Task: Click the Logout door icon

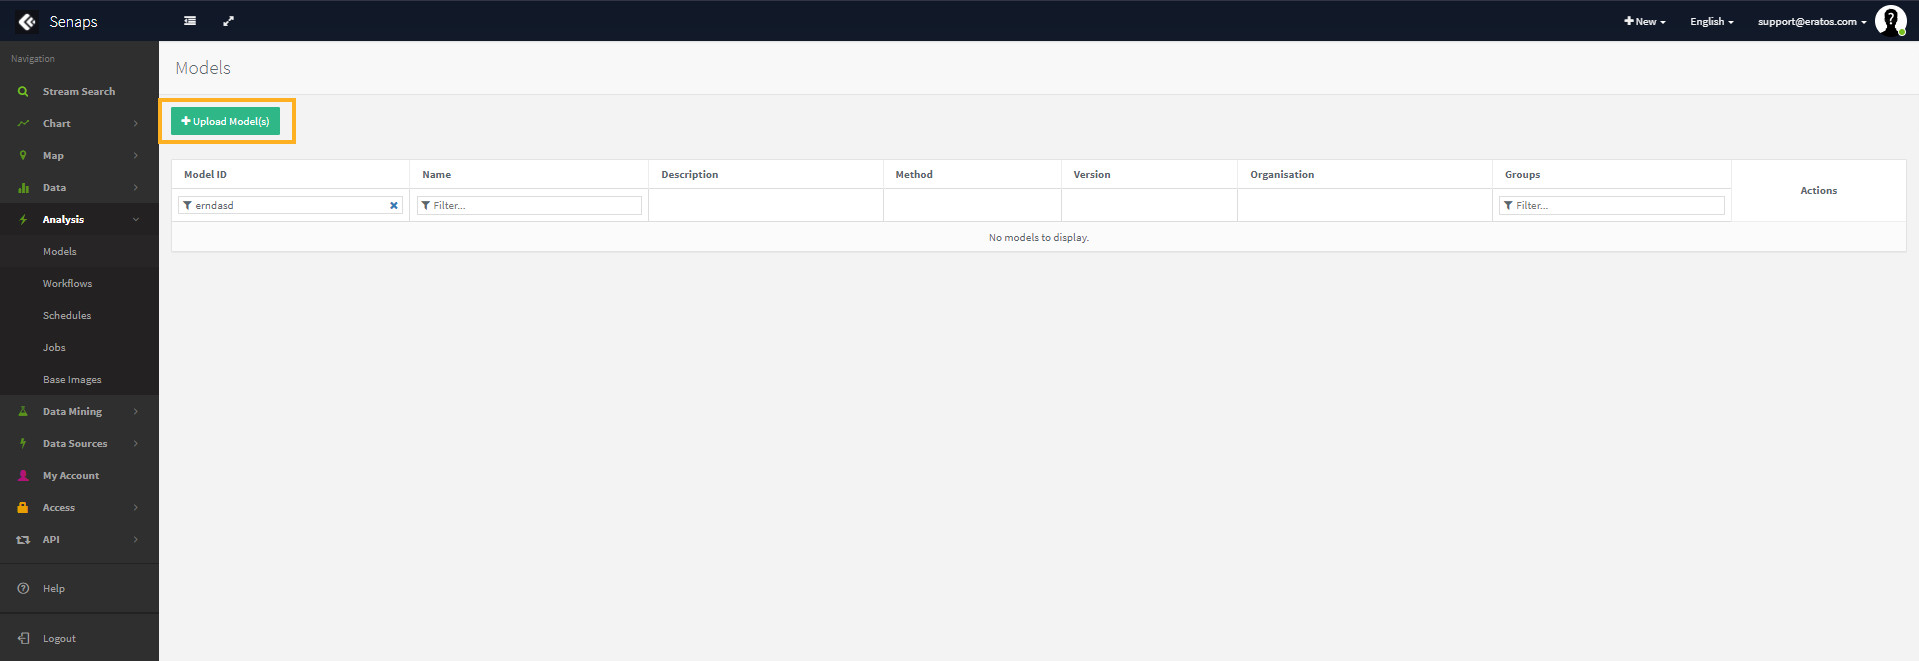Action: (23, 638)
